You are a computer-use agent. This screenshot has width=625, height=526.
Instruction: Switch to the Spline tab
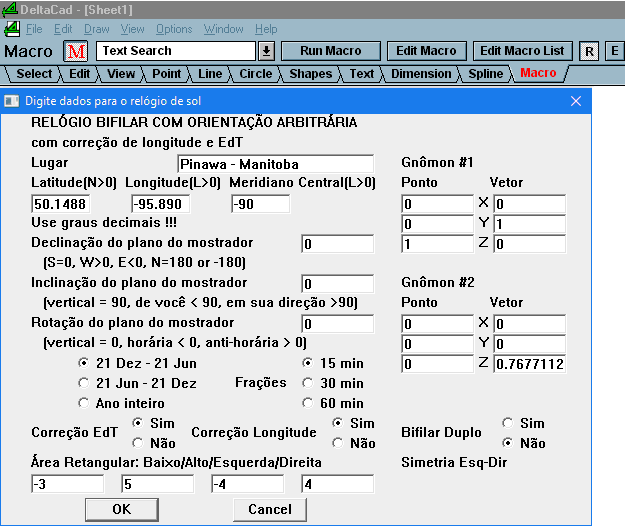coord(486,73)
